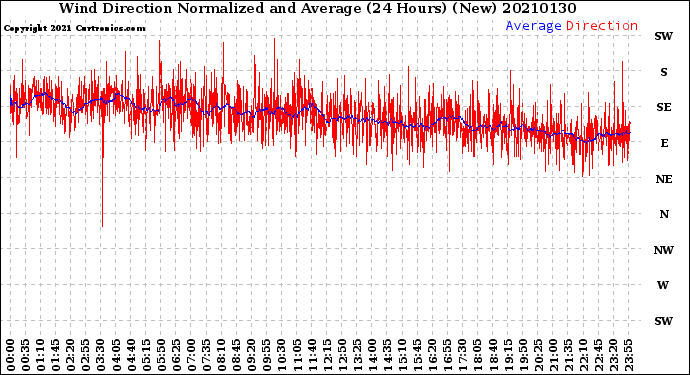This screenshot has height=375, width=690.
Task: Click the 05:50 time label
Action: [161, 355]
